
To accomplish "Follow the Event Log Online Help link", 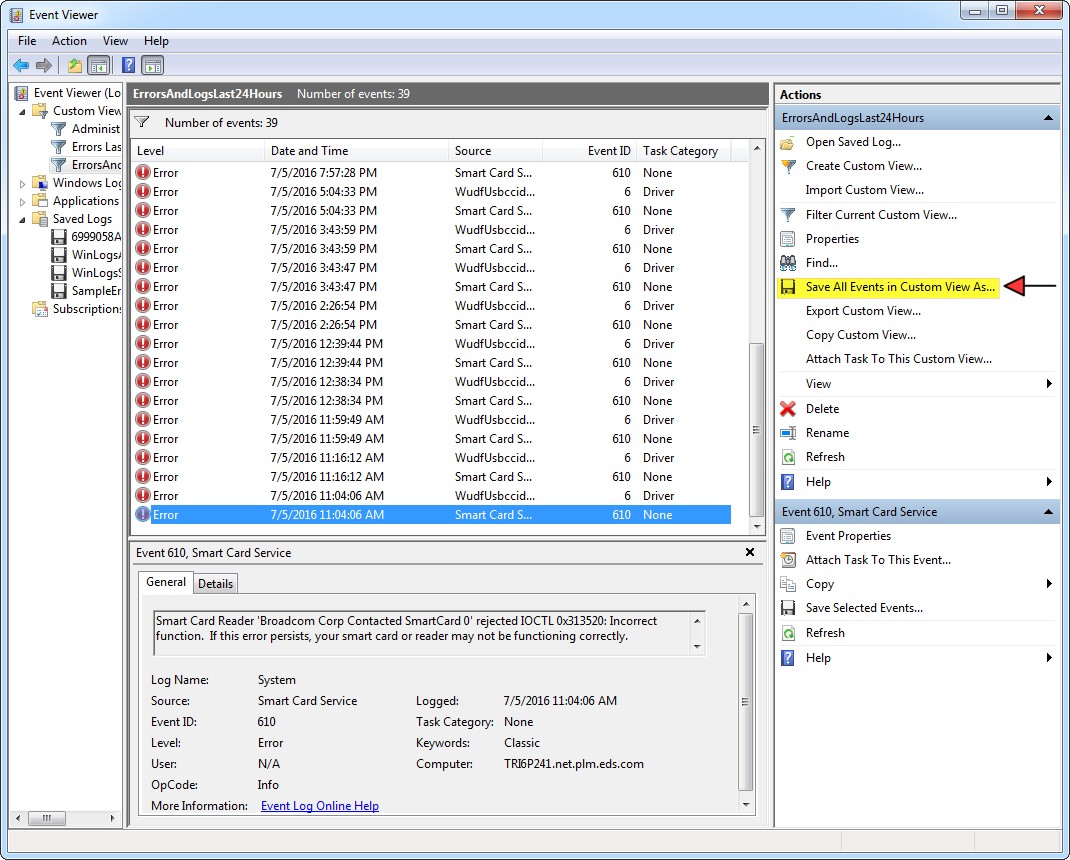I will [x=320, y=805].
